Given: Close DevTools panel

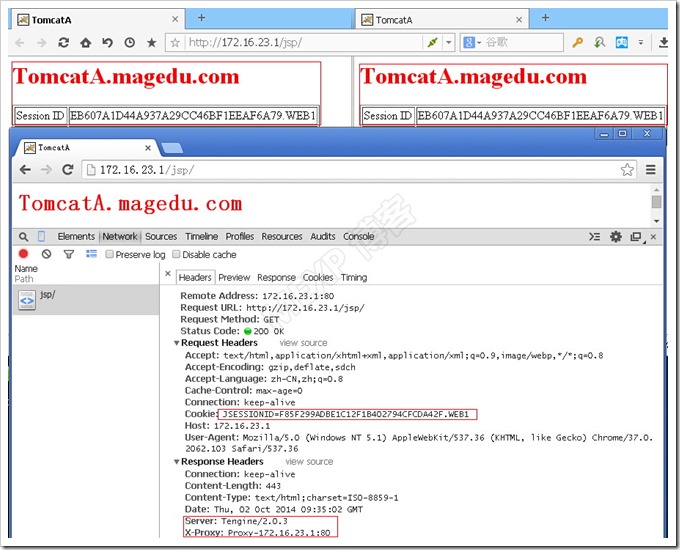Looking at the screenshot, I should [654, 236].
